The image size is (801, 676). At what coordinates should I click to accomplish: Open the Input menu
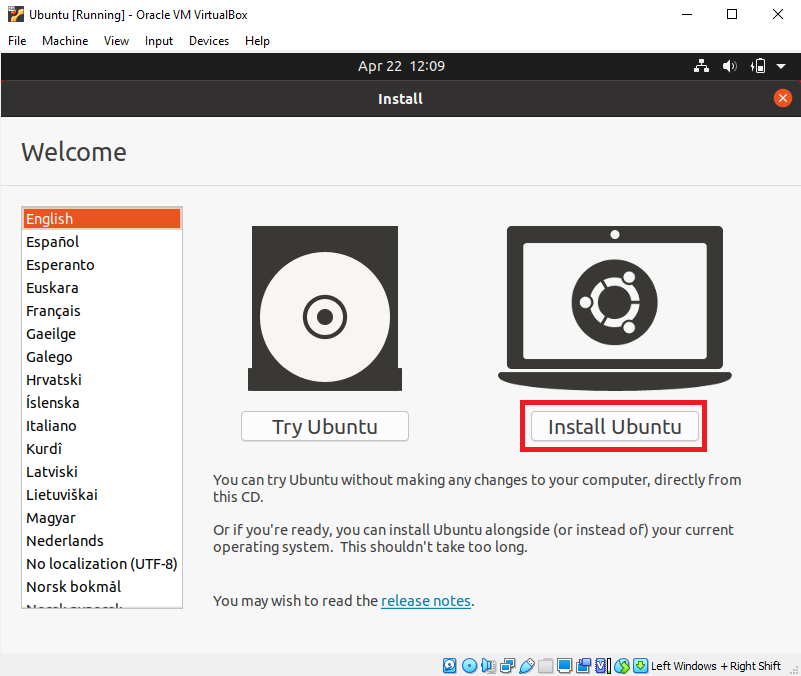(159, 41)
